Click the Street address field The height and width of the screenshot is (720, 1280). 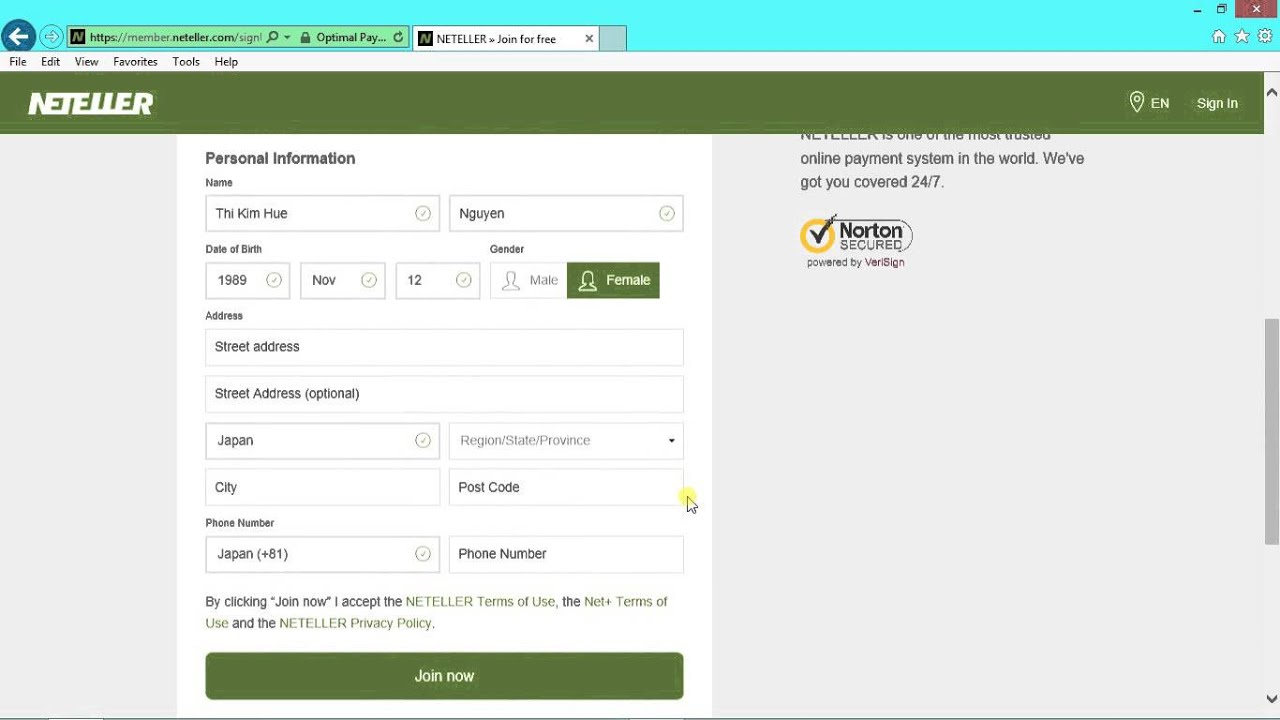pos(444,347)
